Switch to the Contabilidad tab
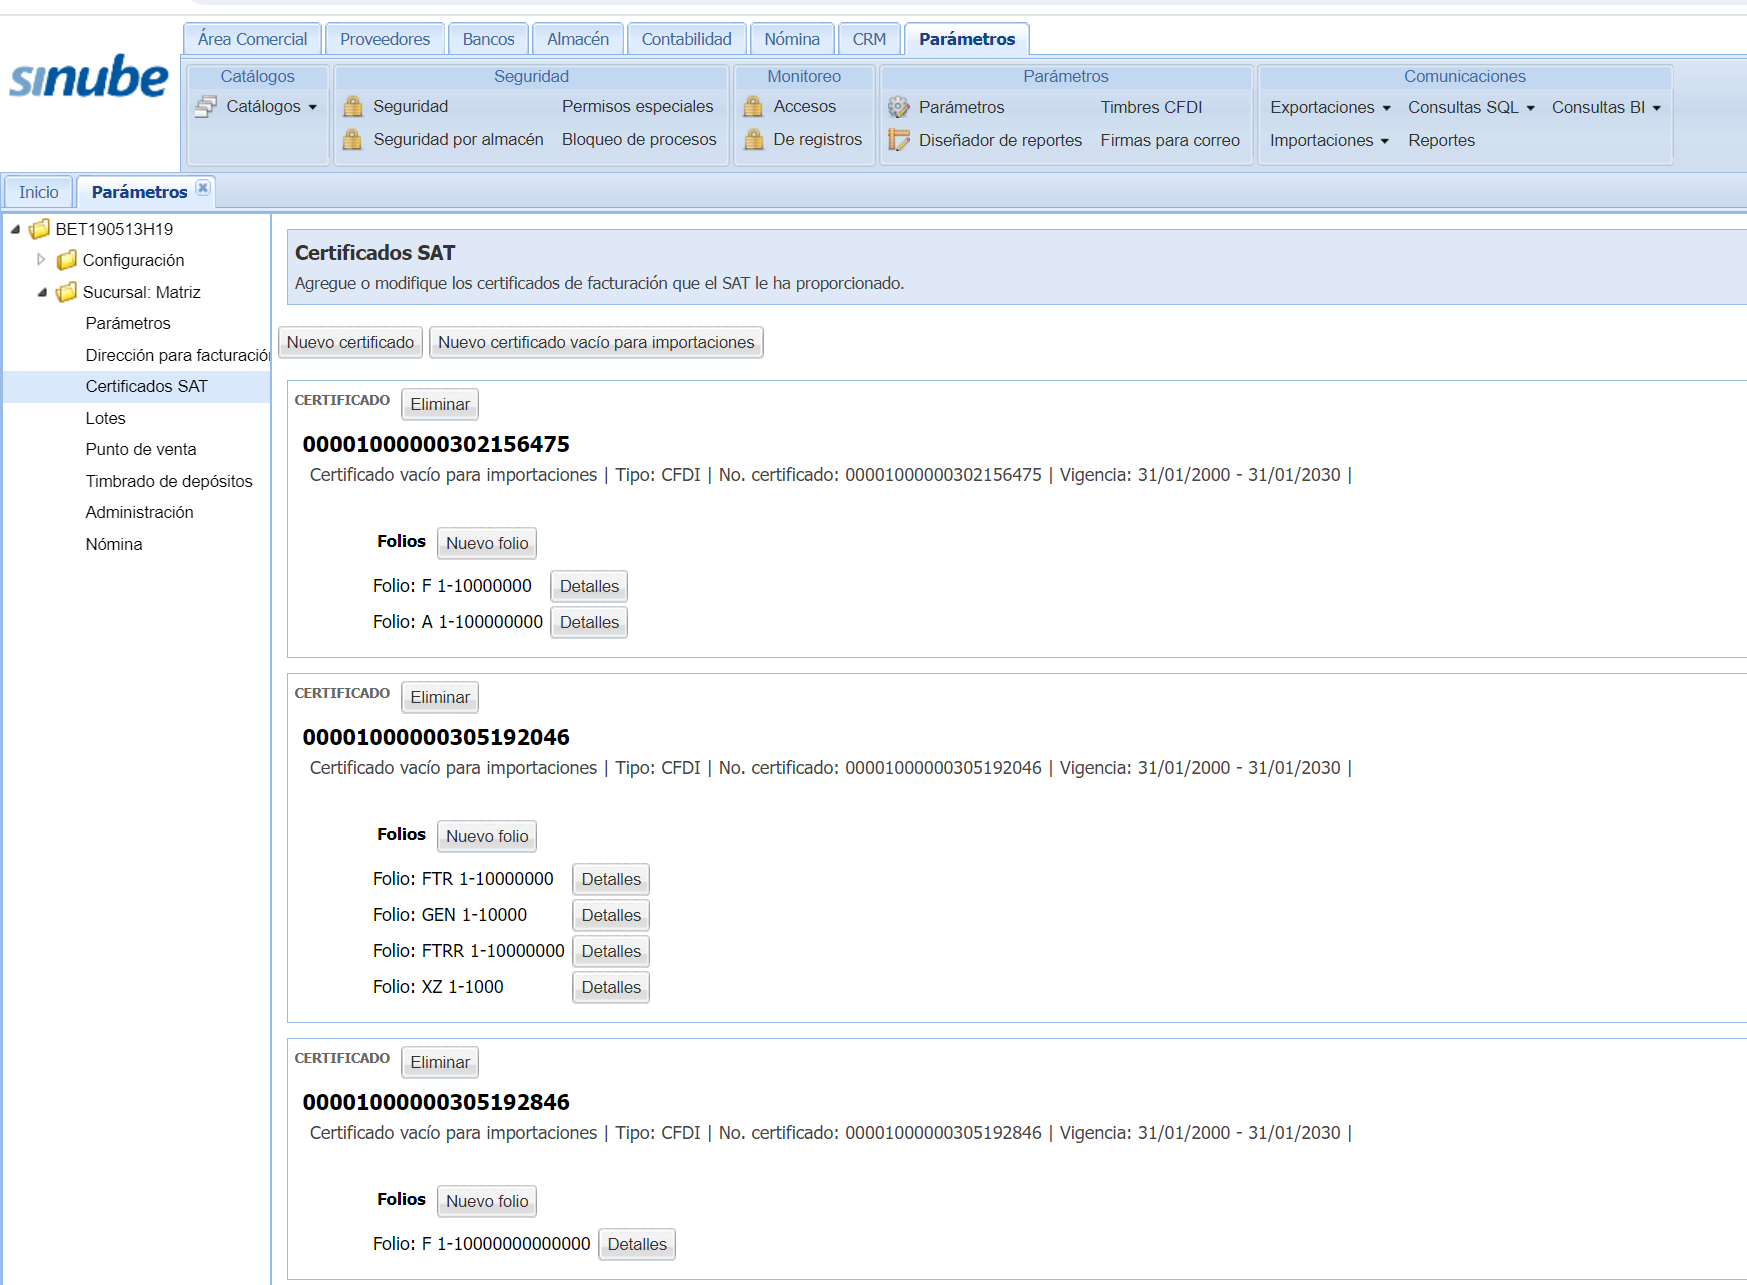Image resolution: width=1747 pixels, height=1285 pixels. (x=686, y=39)
